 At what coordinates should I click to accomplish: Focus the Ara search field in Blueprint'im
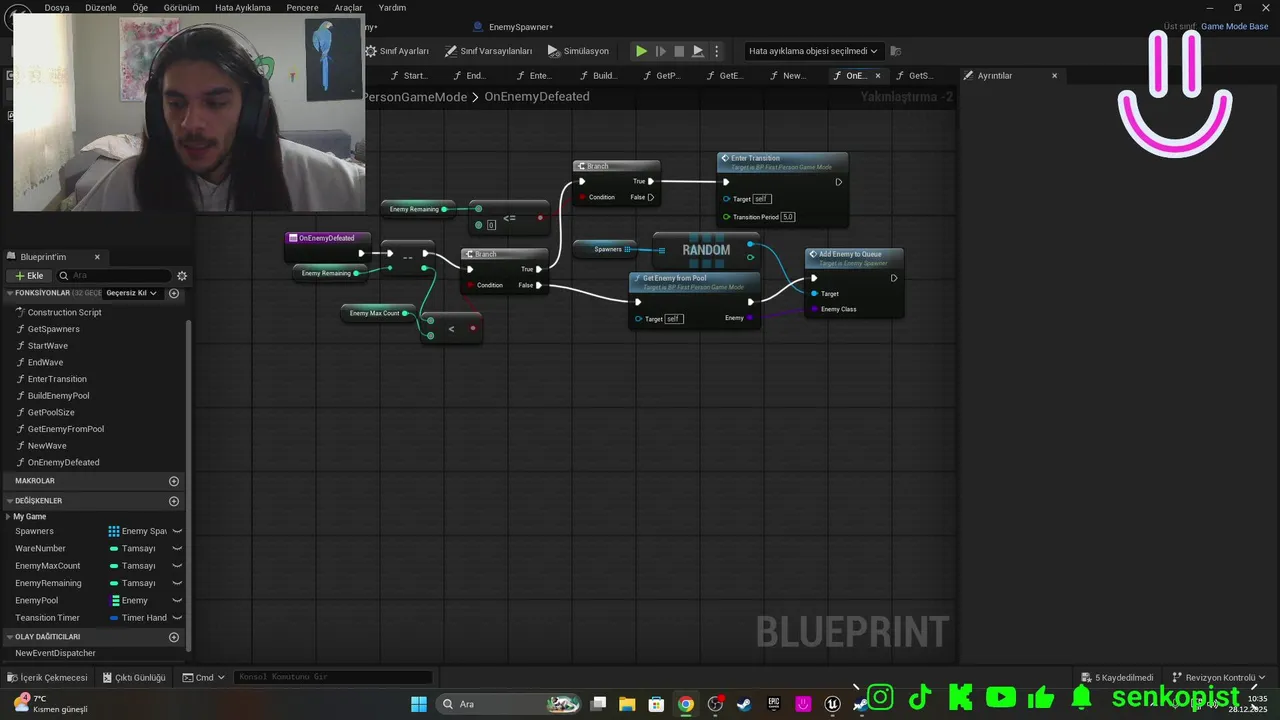point(114,276)
